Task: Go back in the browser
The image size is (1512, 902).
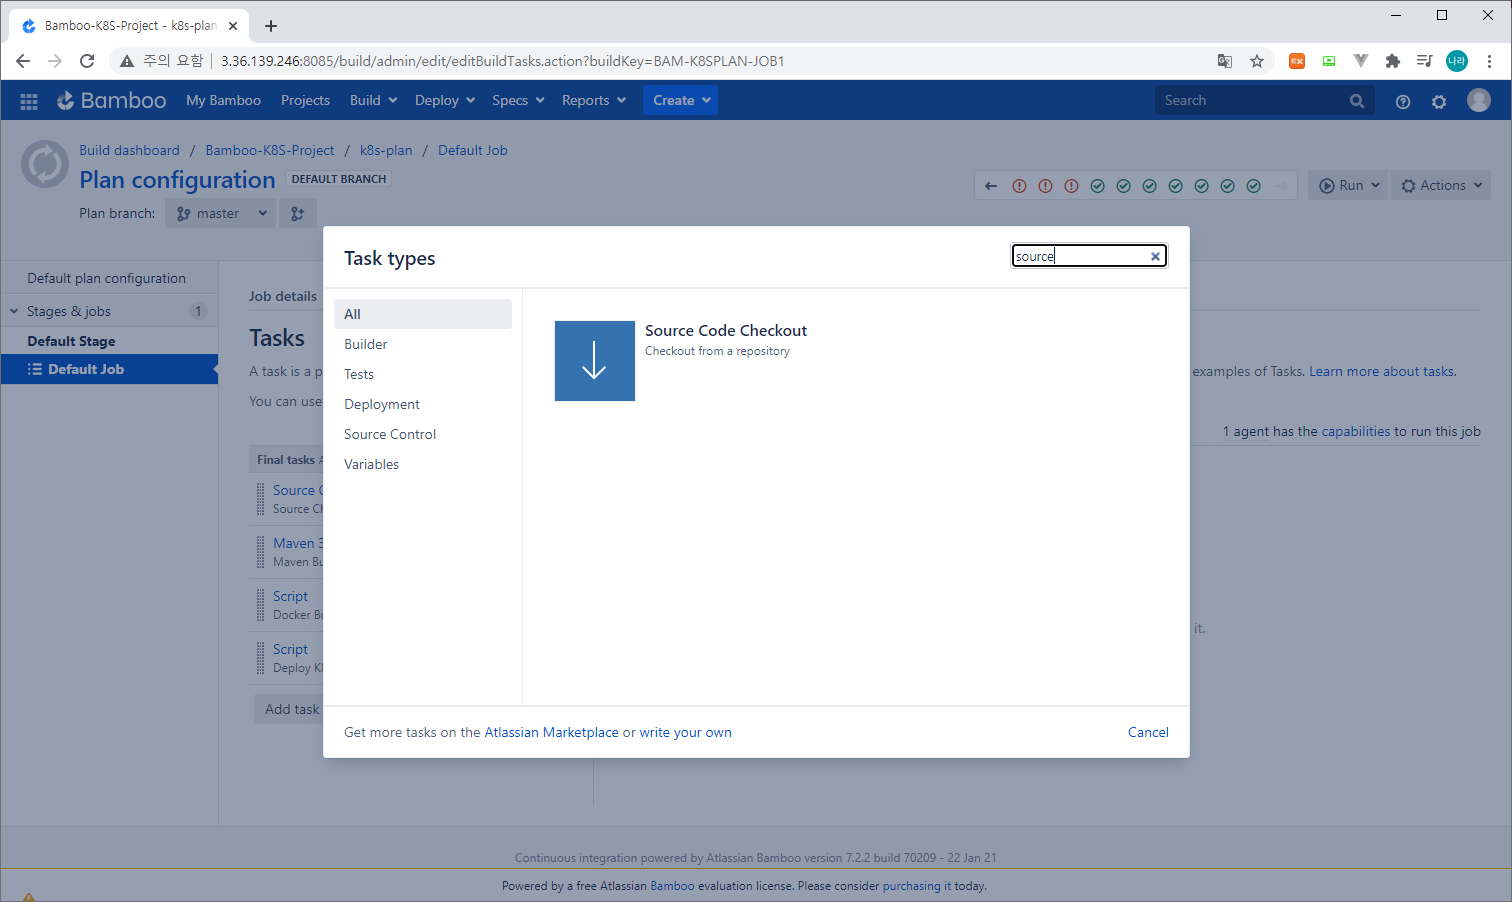Action: coord(23,61)
